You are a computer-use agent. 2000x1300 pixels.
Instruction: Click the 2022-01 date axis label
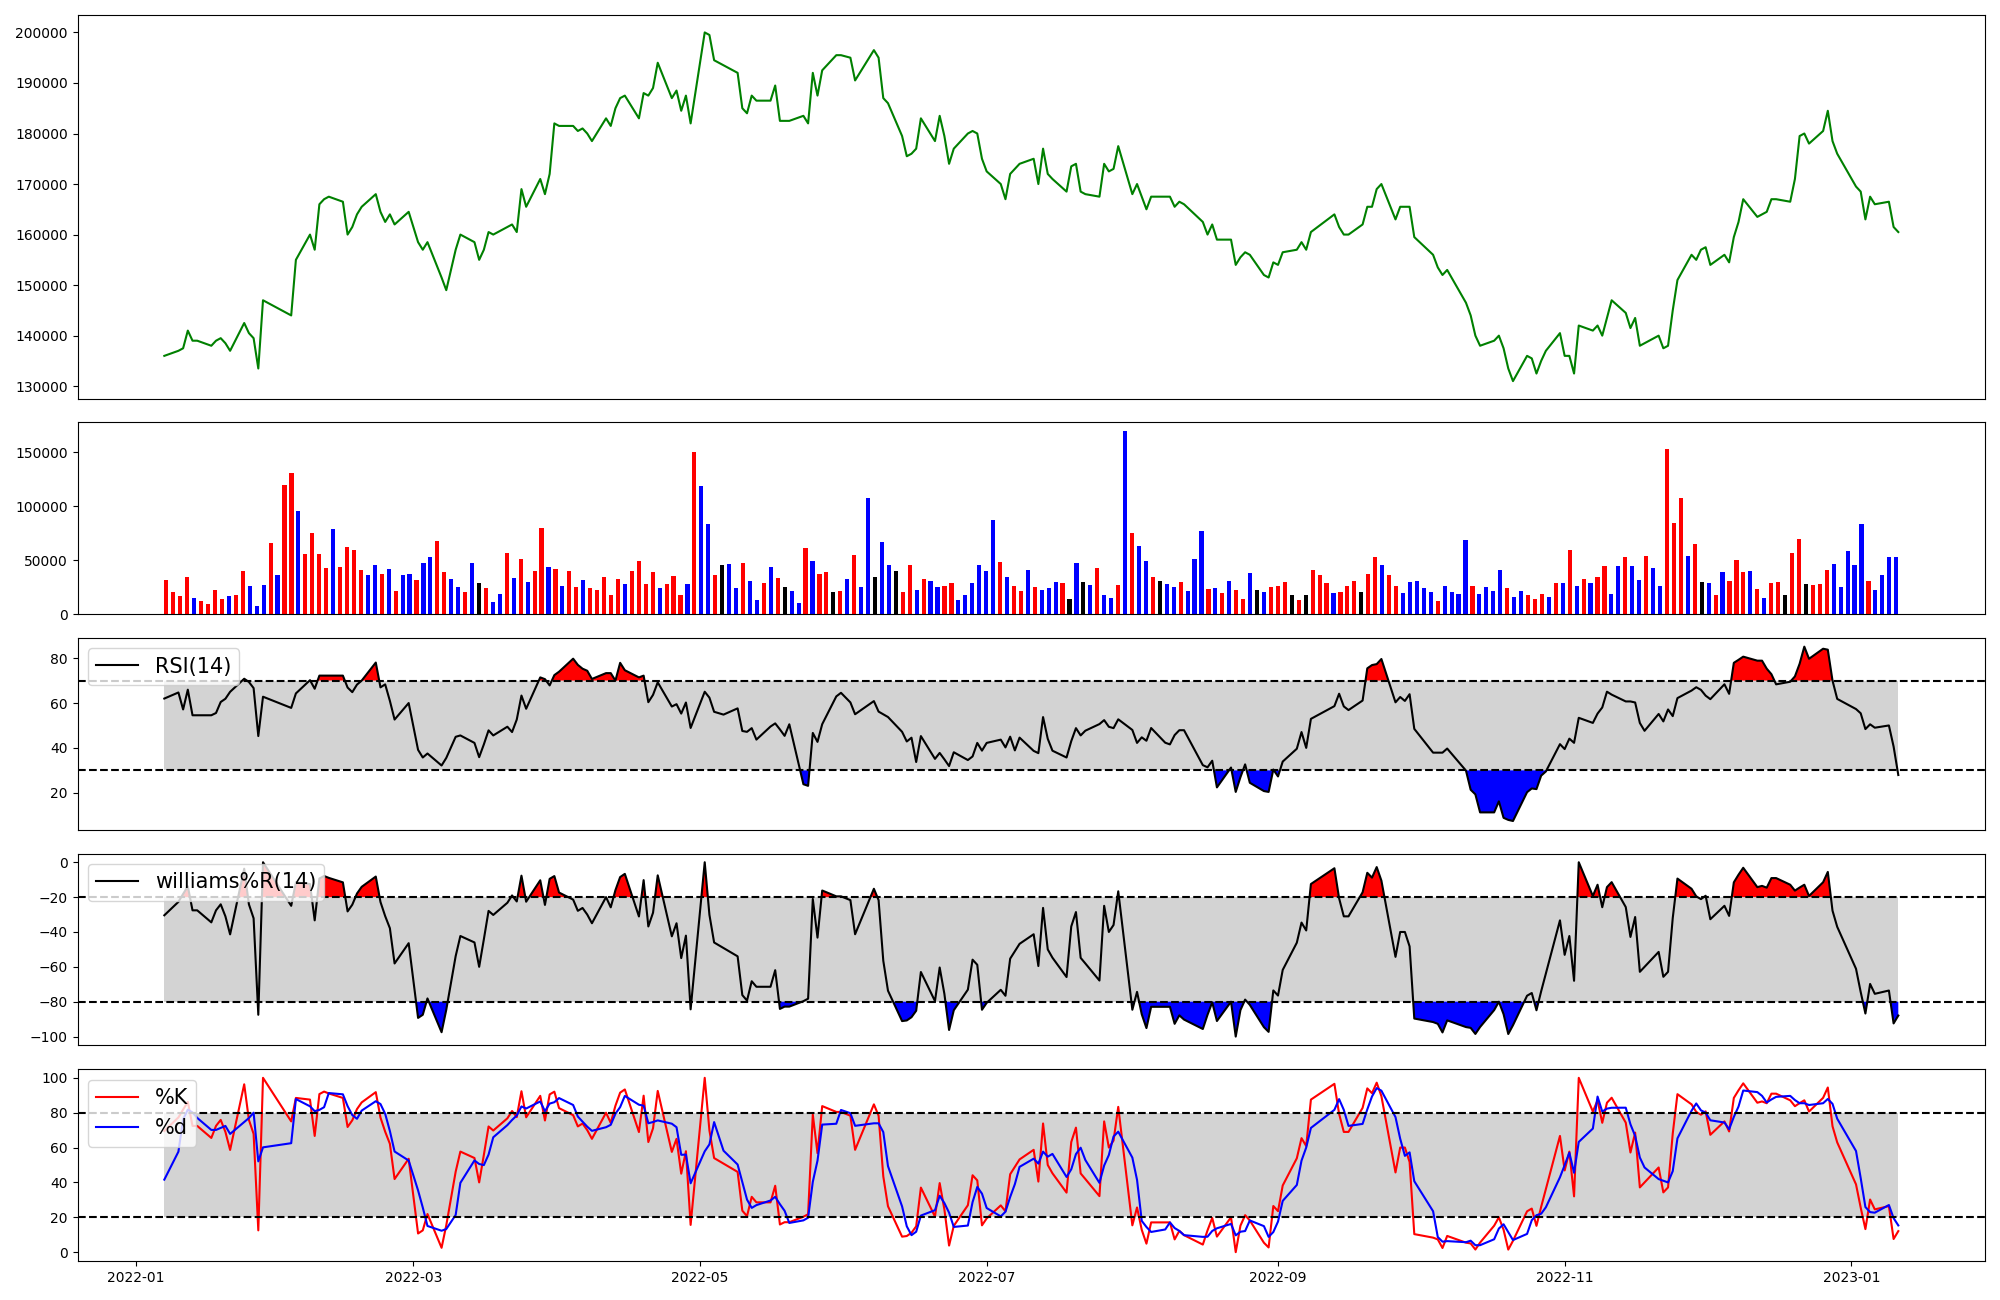[x=135, y=1277]
